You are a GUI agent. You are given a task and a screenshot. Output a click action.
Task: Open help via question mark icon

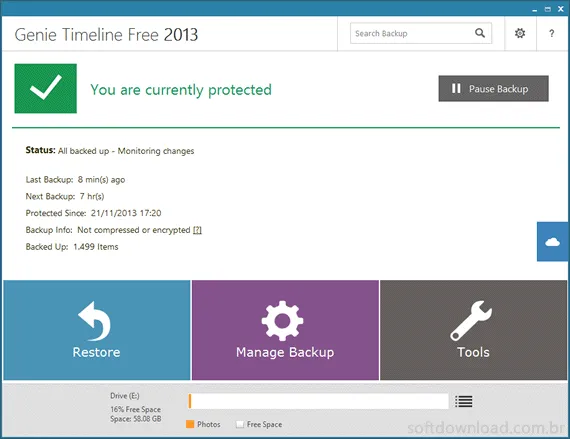(x=551, y=33)
